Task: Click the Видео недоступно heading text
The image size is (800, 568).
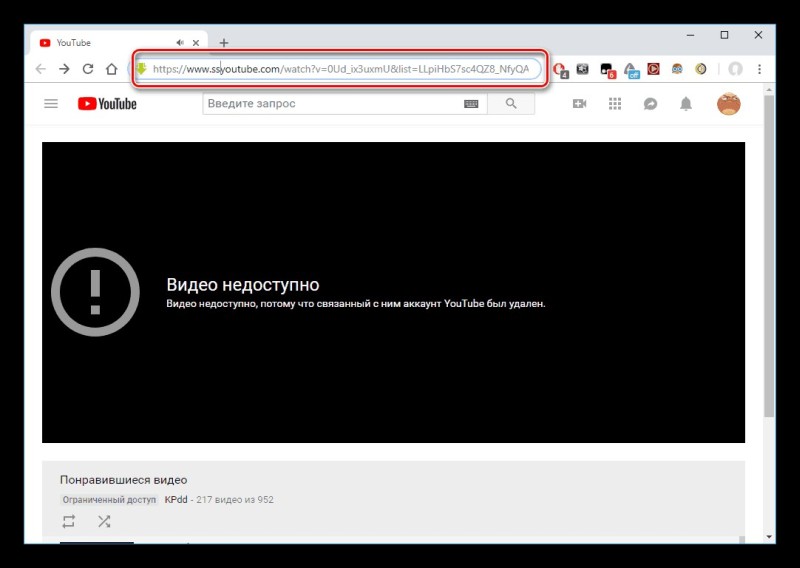Action: (243, 285)
